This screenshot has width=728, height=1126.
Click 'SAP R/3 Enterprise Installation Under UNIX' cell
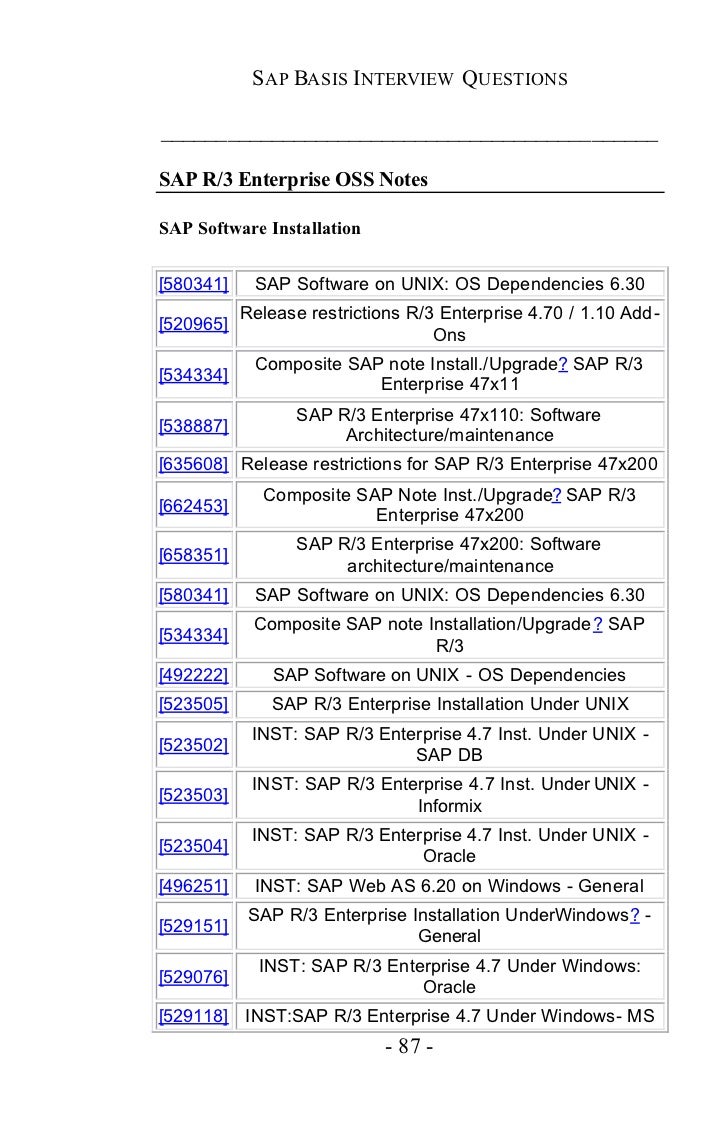pos(449,704)
